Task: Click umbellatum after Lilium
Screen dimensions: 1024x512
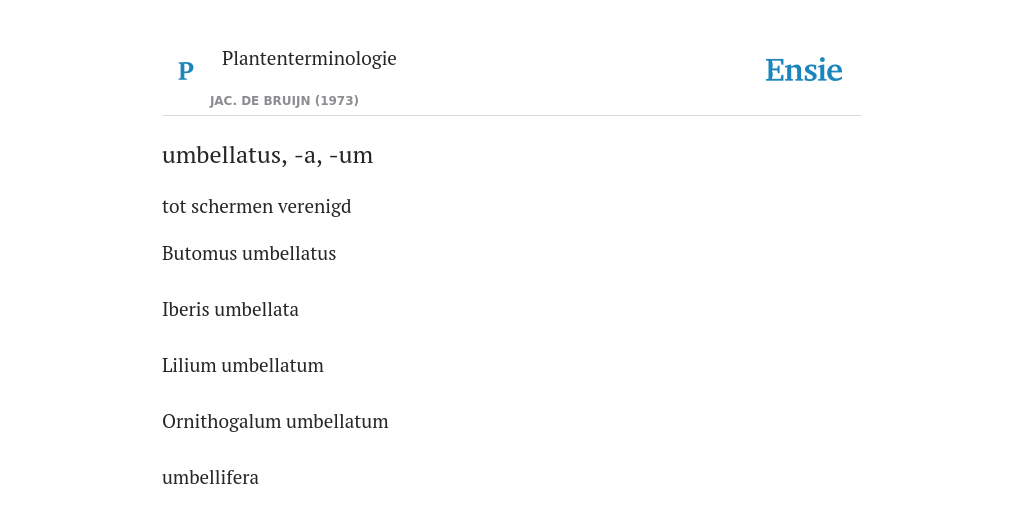Action: point(272,366)
